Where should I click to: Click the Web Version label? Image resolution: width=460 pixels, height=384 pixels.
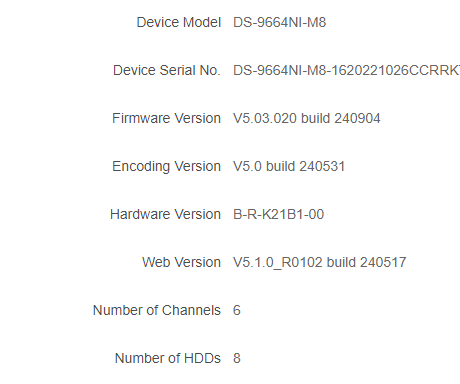(181, 262)
